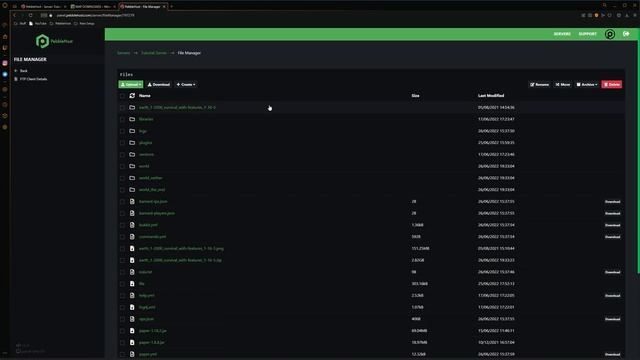This screenshot has width=640, height=360.
Task: Check the box for ops.json
Action: [122, 319]
